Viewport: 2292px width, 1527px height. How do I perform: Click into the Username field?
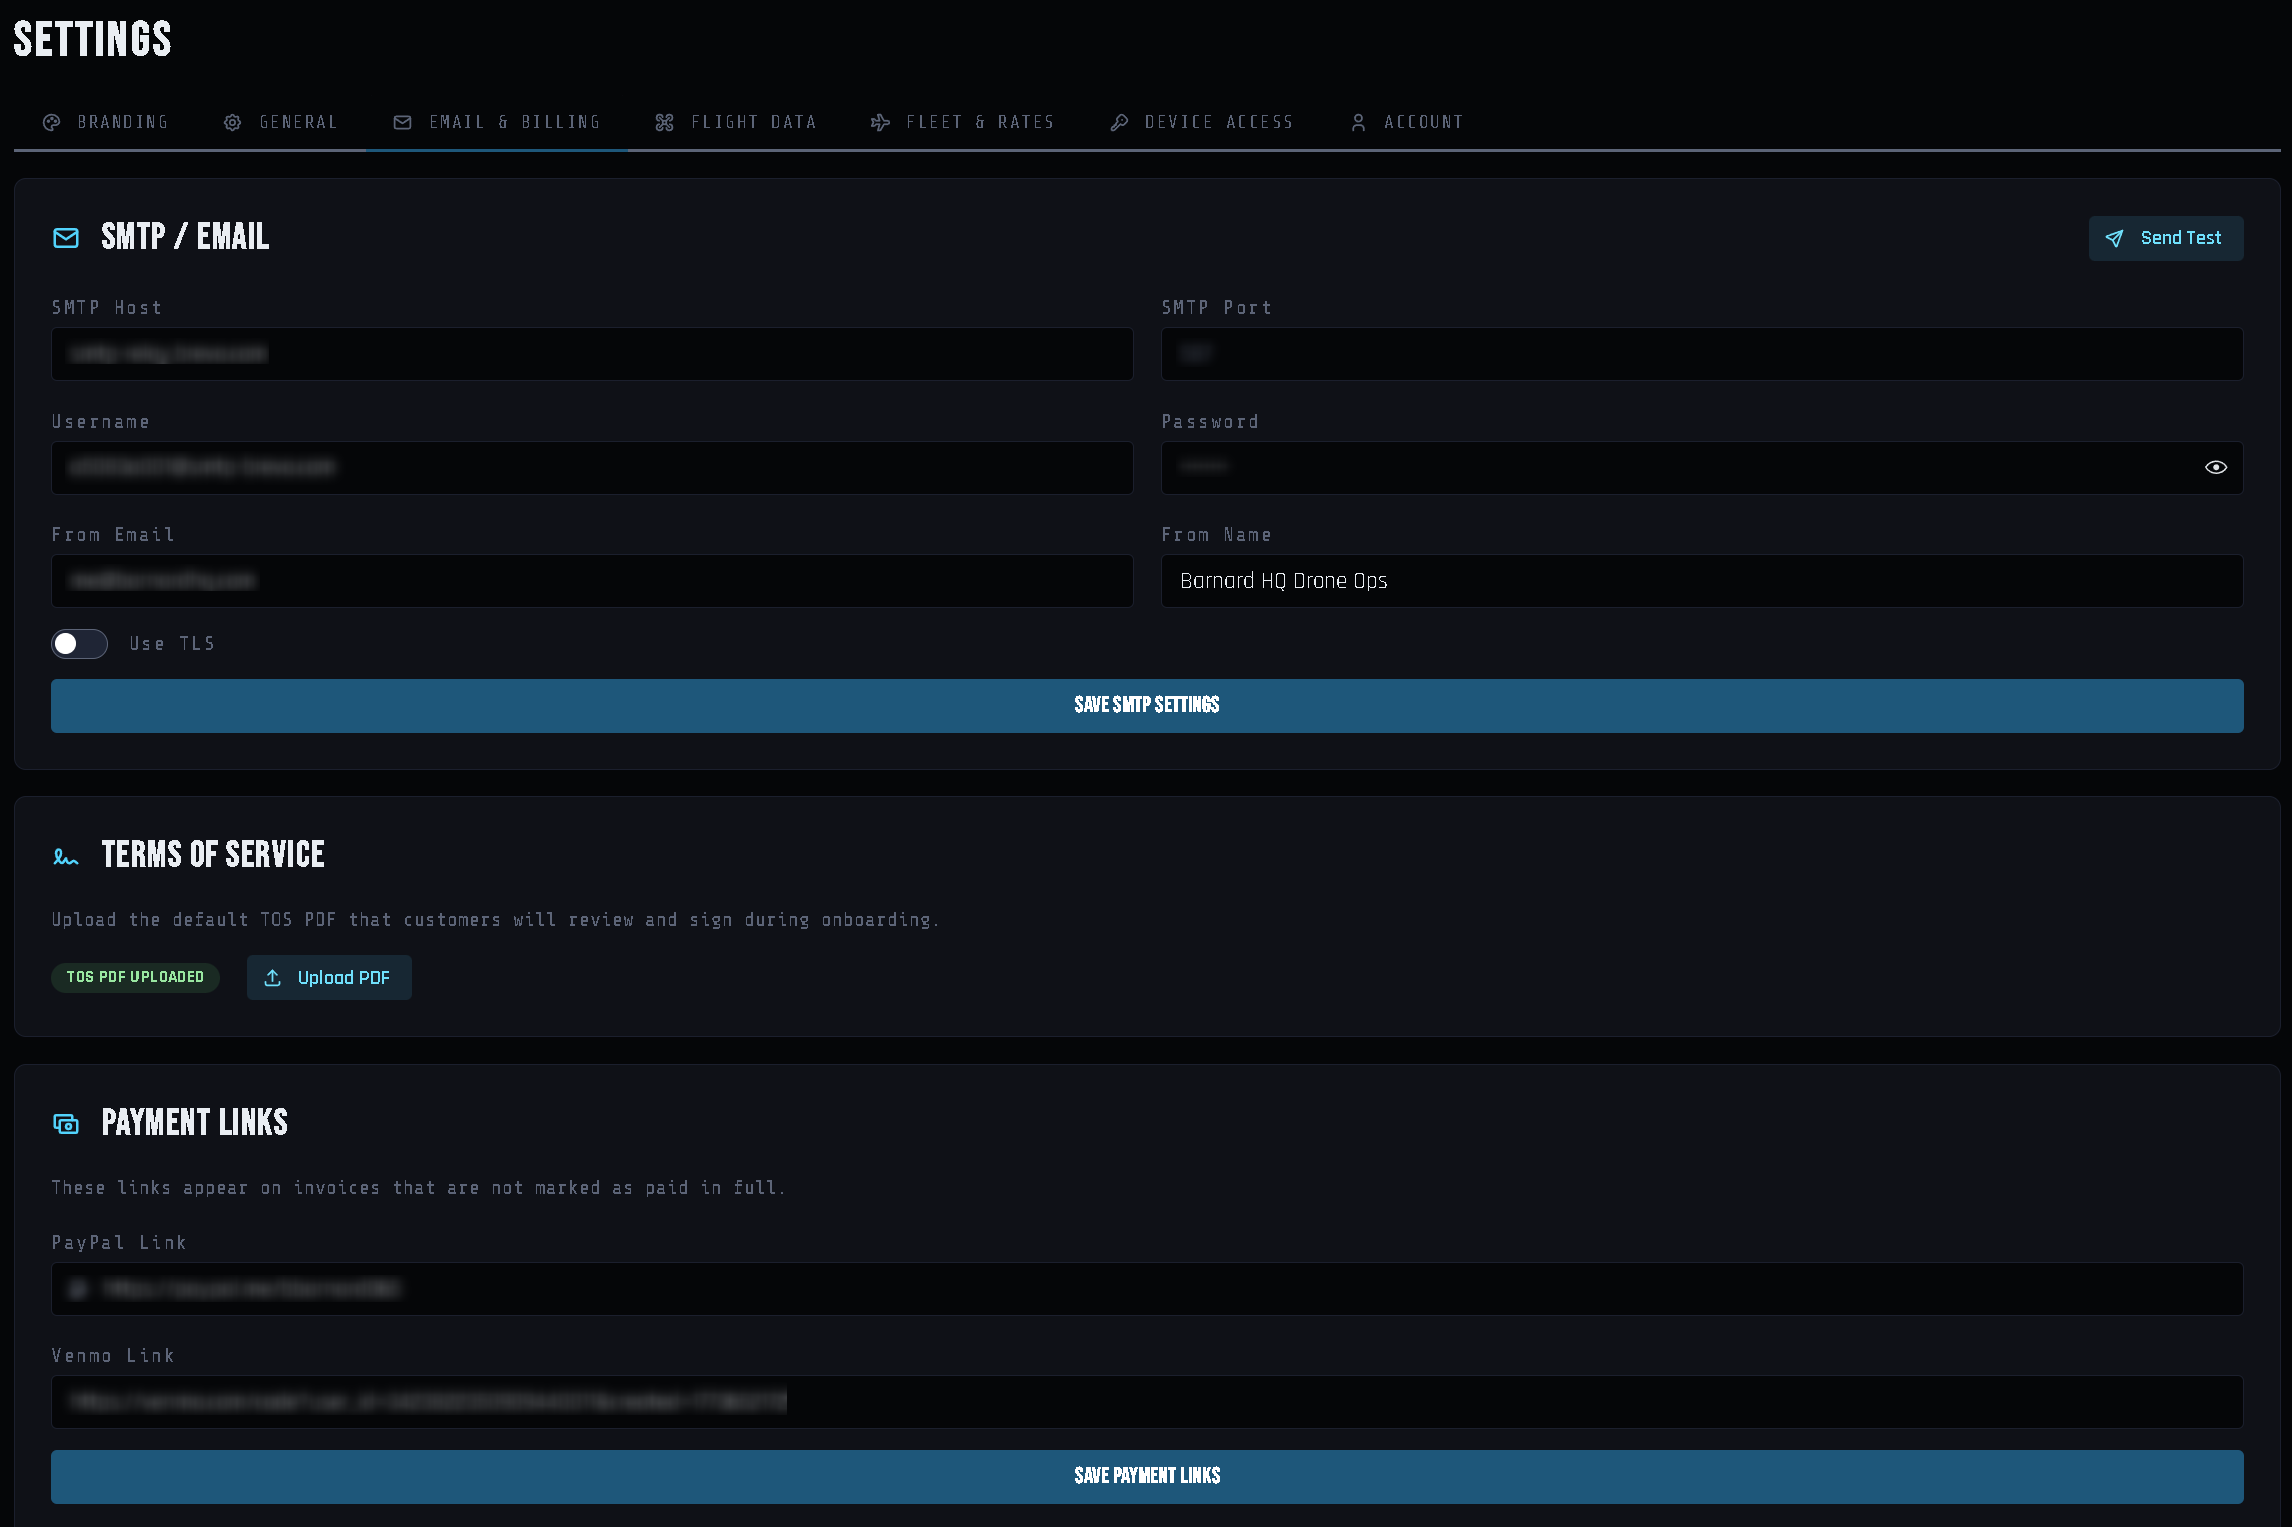coord(592,468)
